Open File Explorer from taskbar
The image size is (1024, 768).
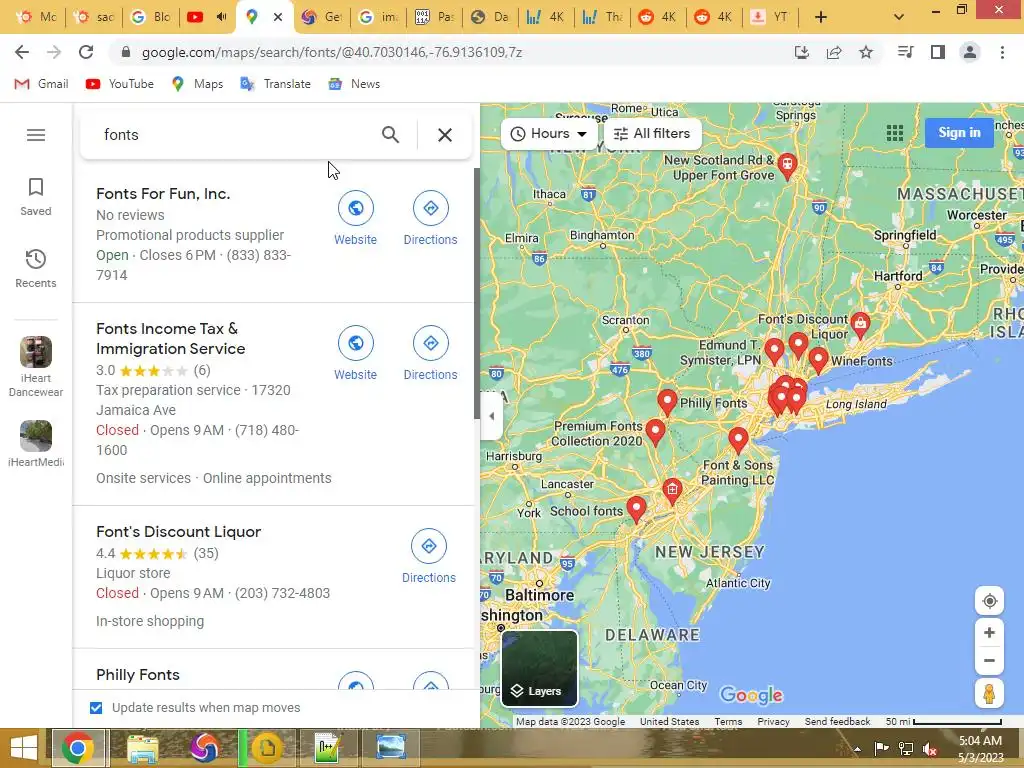142,748
